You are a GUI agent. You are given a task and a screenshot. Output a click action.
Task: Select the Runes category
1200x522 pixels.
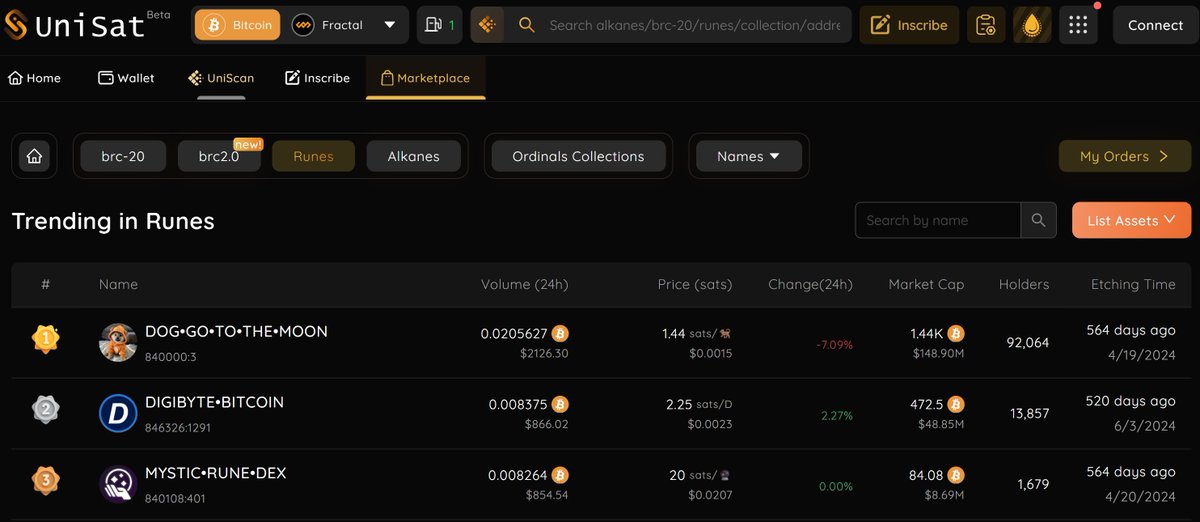pyautogui.click(x=313, y=156)
